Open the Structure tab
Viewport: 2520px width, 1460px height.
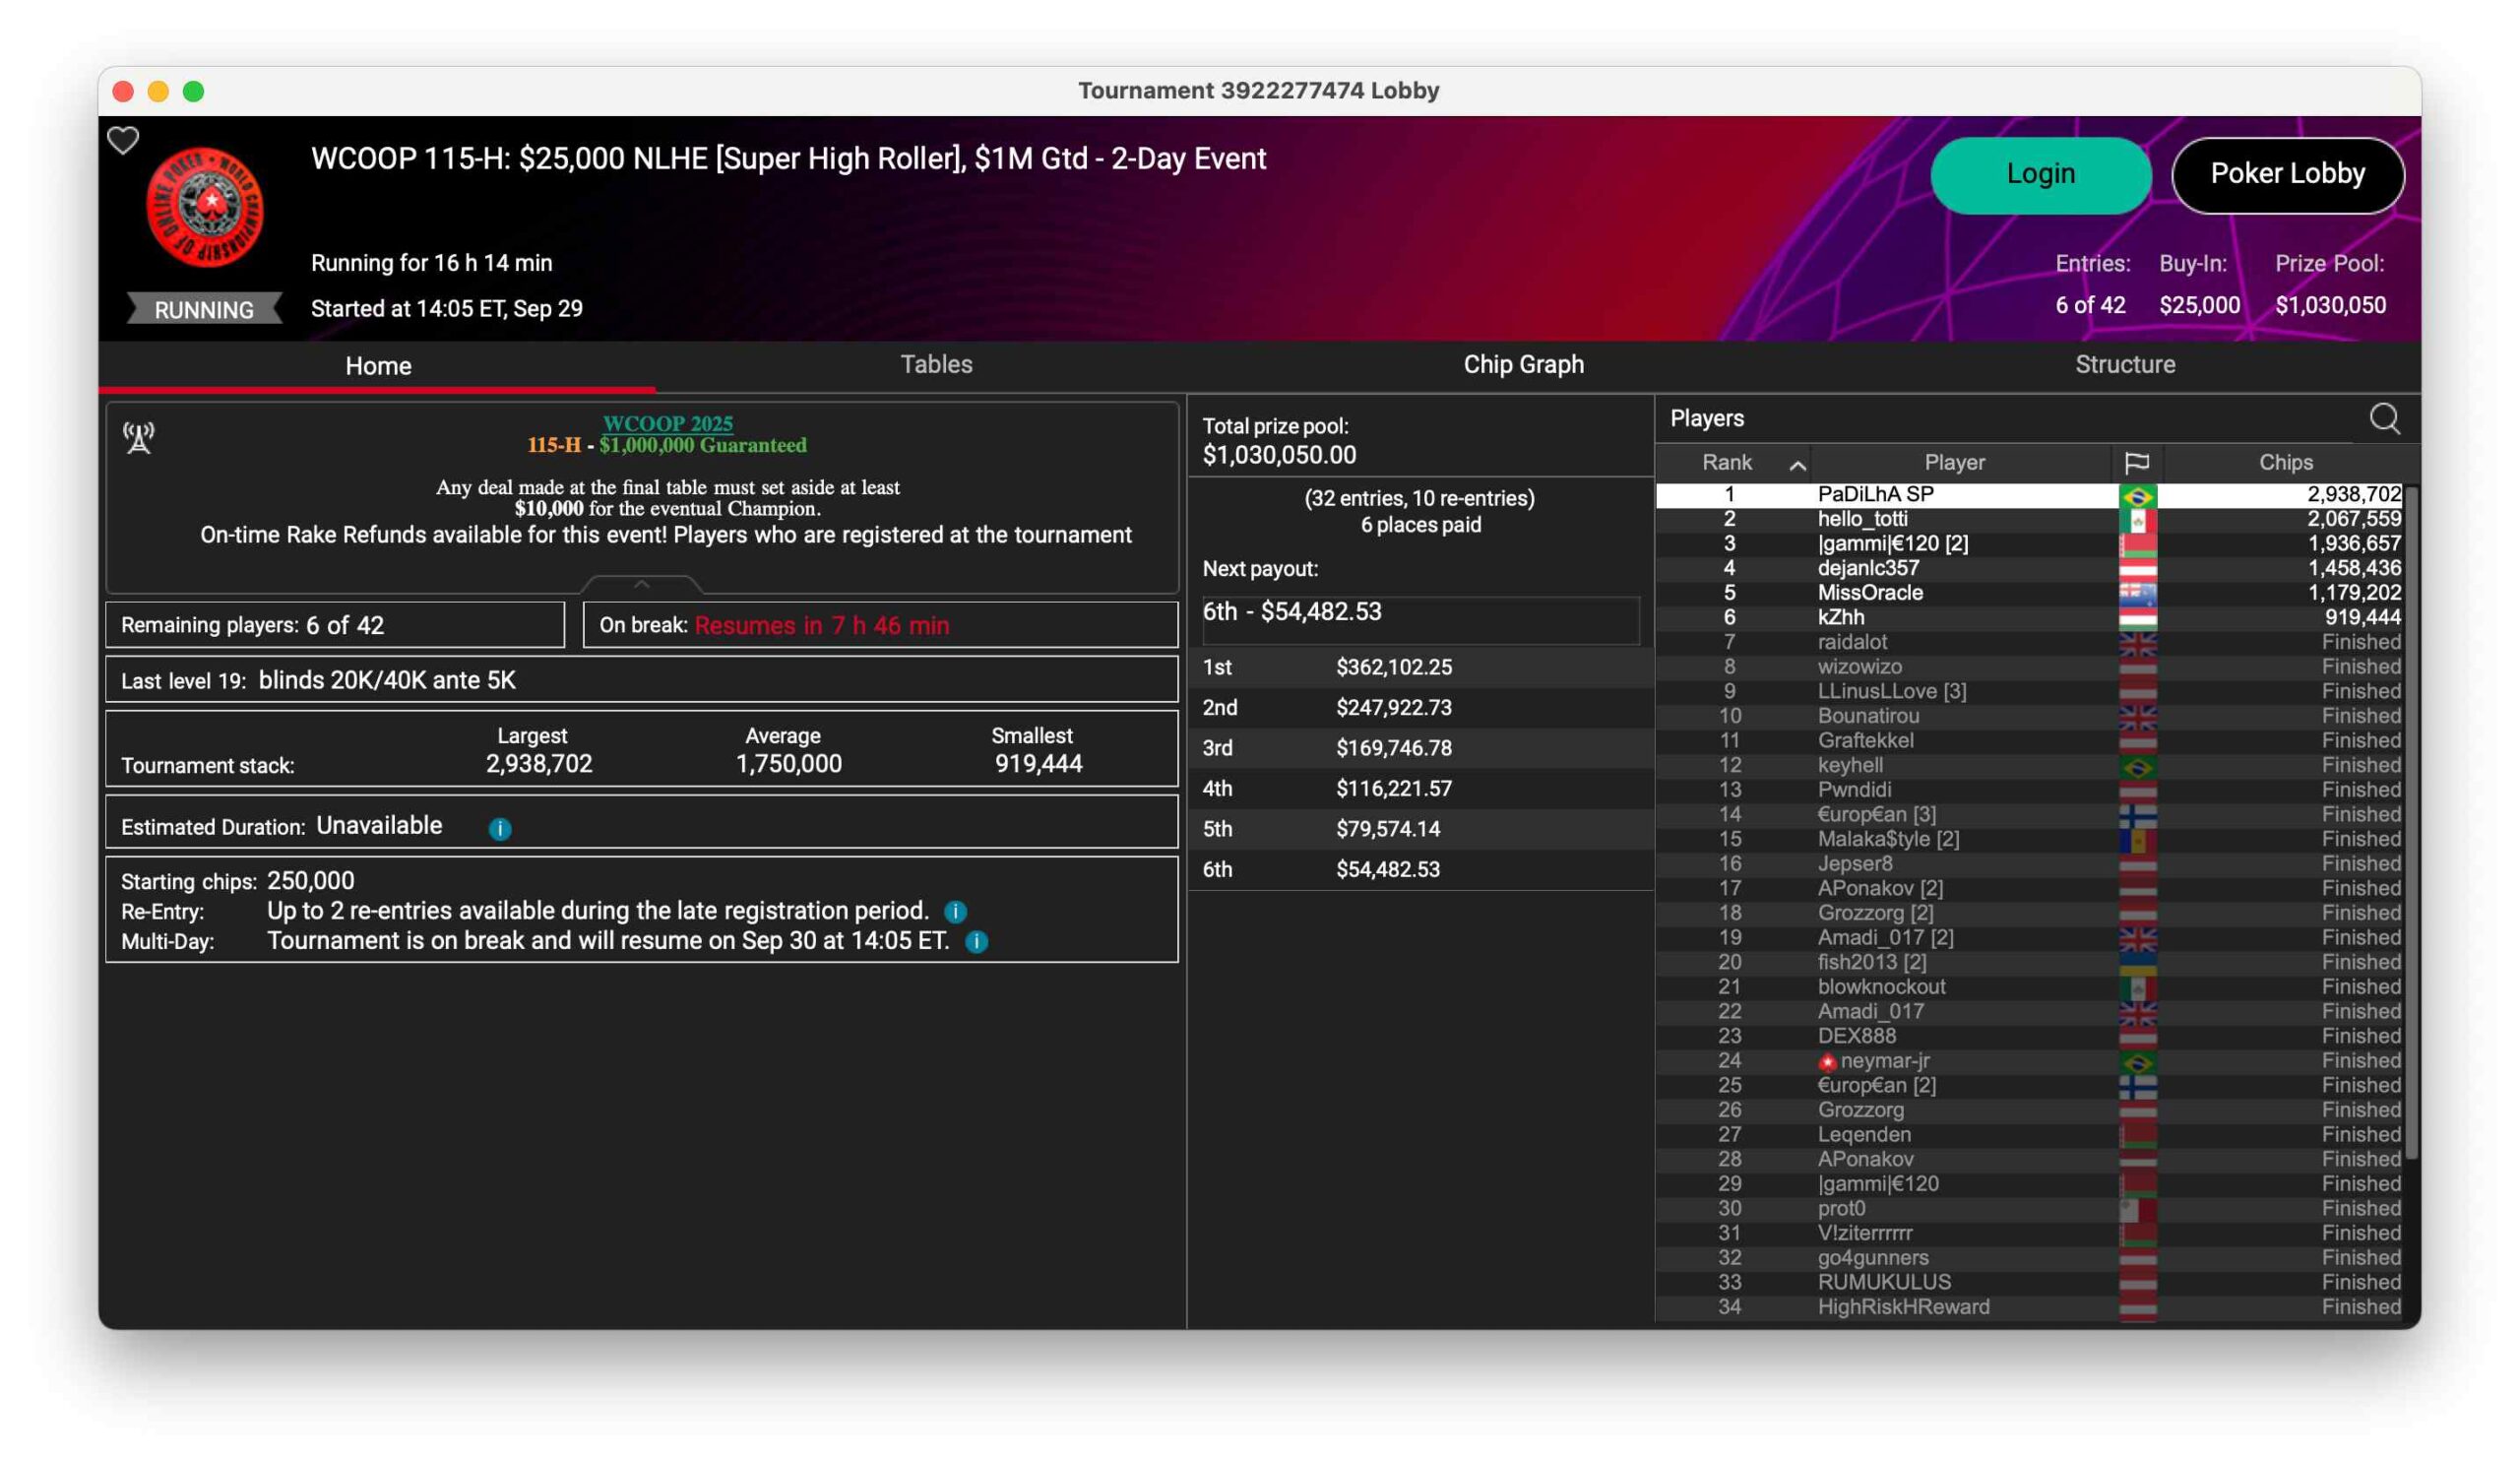[x=2124, y=364]
